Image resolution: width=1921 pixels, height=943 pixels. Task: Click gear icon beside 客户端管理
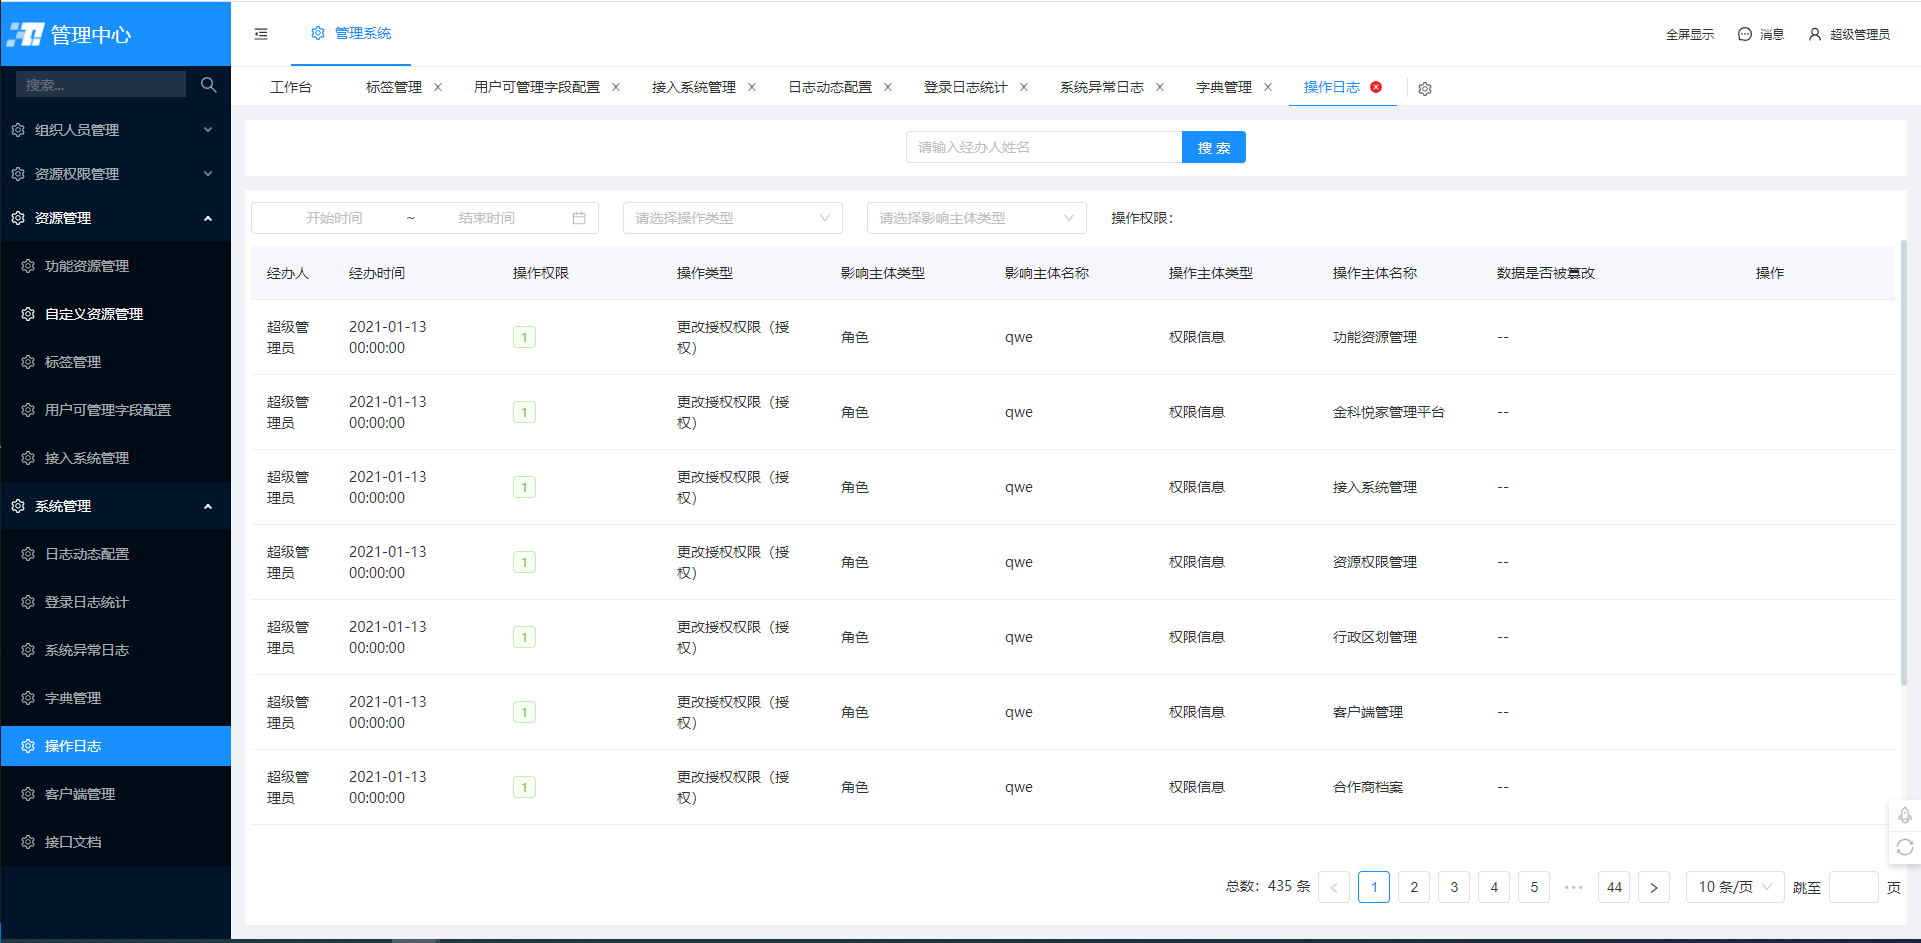coord(28,794)
